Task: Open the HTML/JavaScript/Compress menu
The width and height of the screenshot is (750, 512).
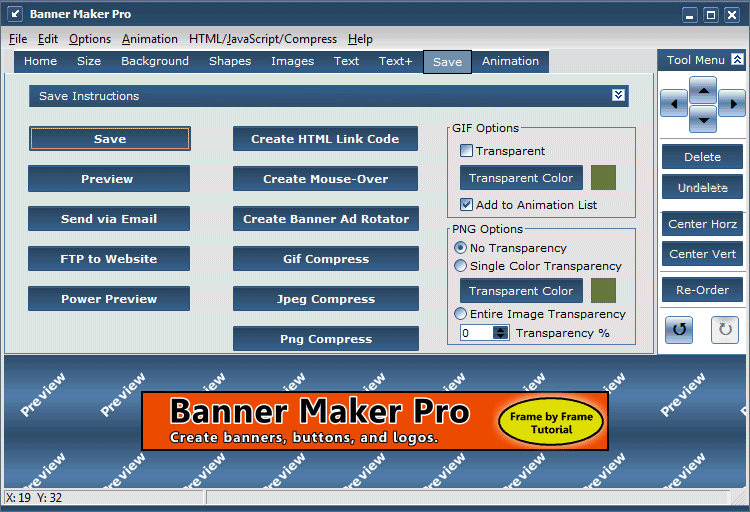Action: (x=263, y=39)
